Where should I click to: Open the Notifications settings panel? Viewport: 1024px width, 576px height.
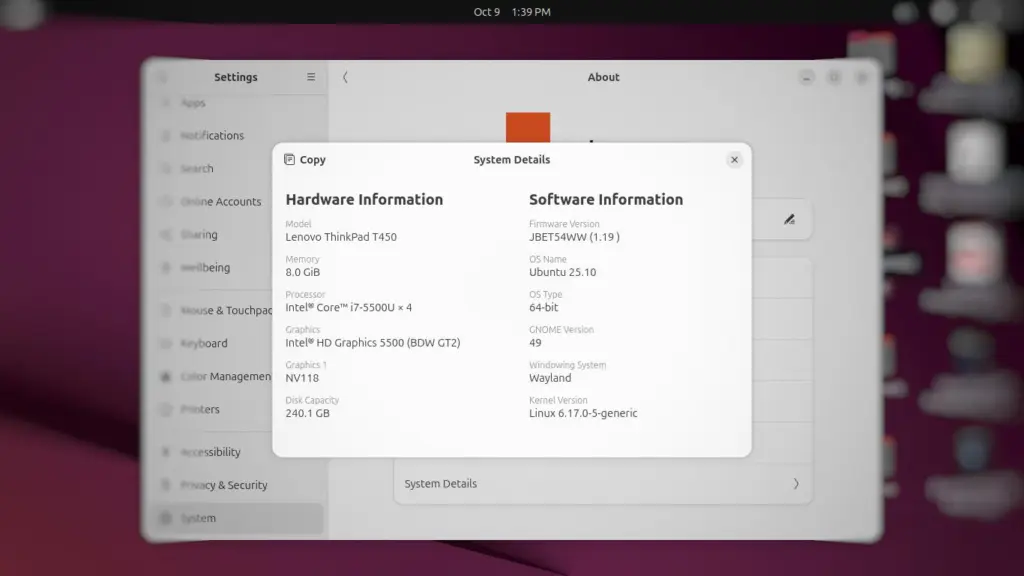click(x=212, y=136)
